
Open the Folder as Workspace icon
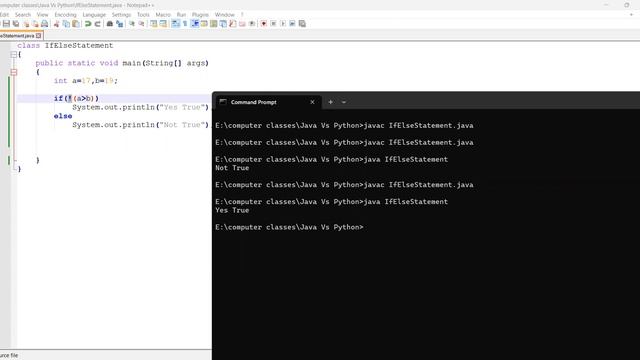(x=242, y=24)
